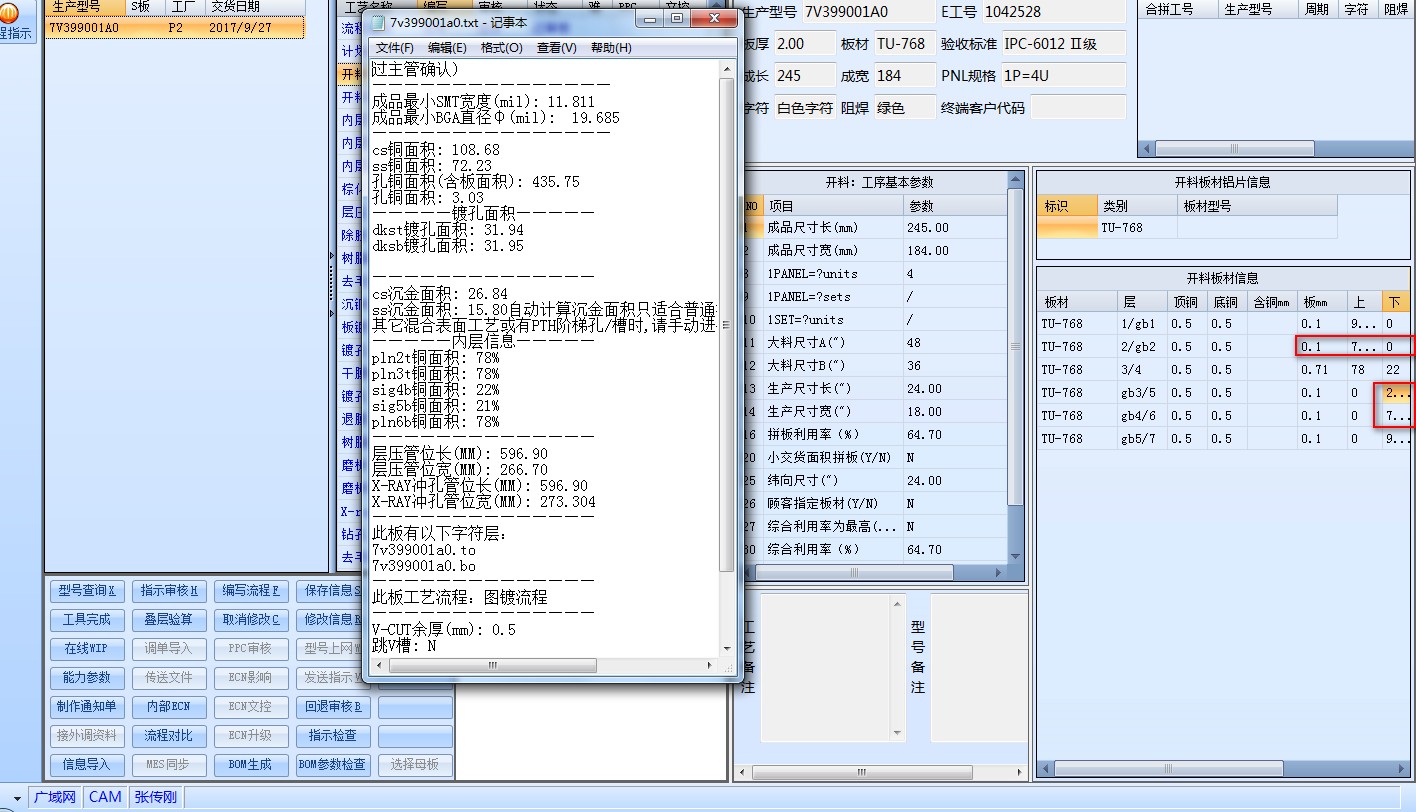1416x812 pixels.
Task: Click the 在线WIP button
Action: [88, 648]
